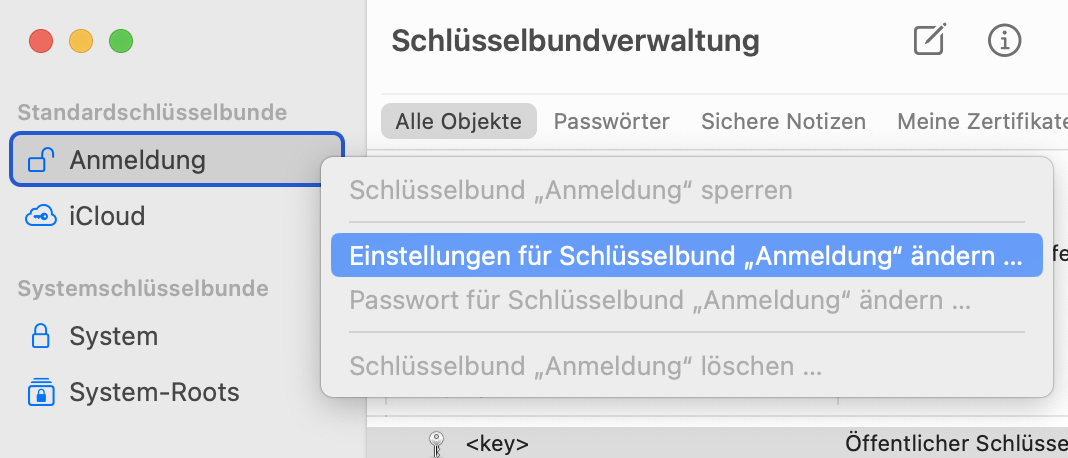Viewport: 1068px width, 458px height.
Task: Click Passwort für Schlüsselbund „Anmeldung“ ändern
Action: point(660,300)
